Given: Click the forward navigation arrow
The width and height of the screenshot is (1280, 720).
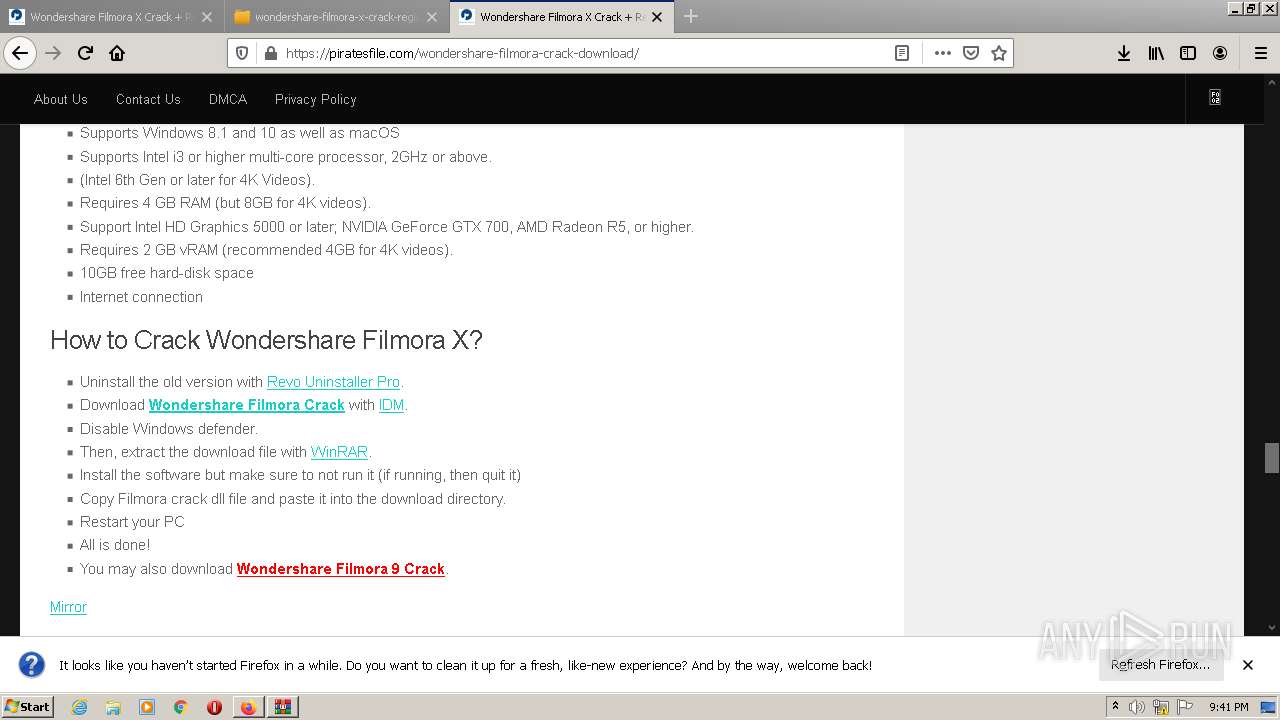Looking at the screenshot, I should (x=53, y=53).
